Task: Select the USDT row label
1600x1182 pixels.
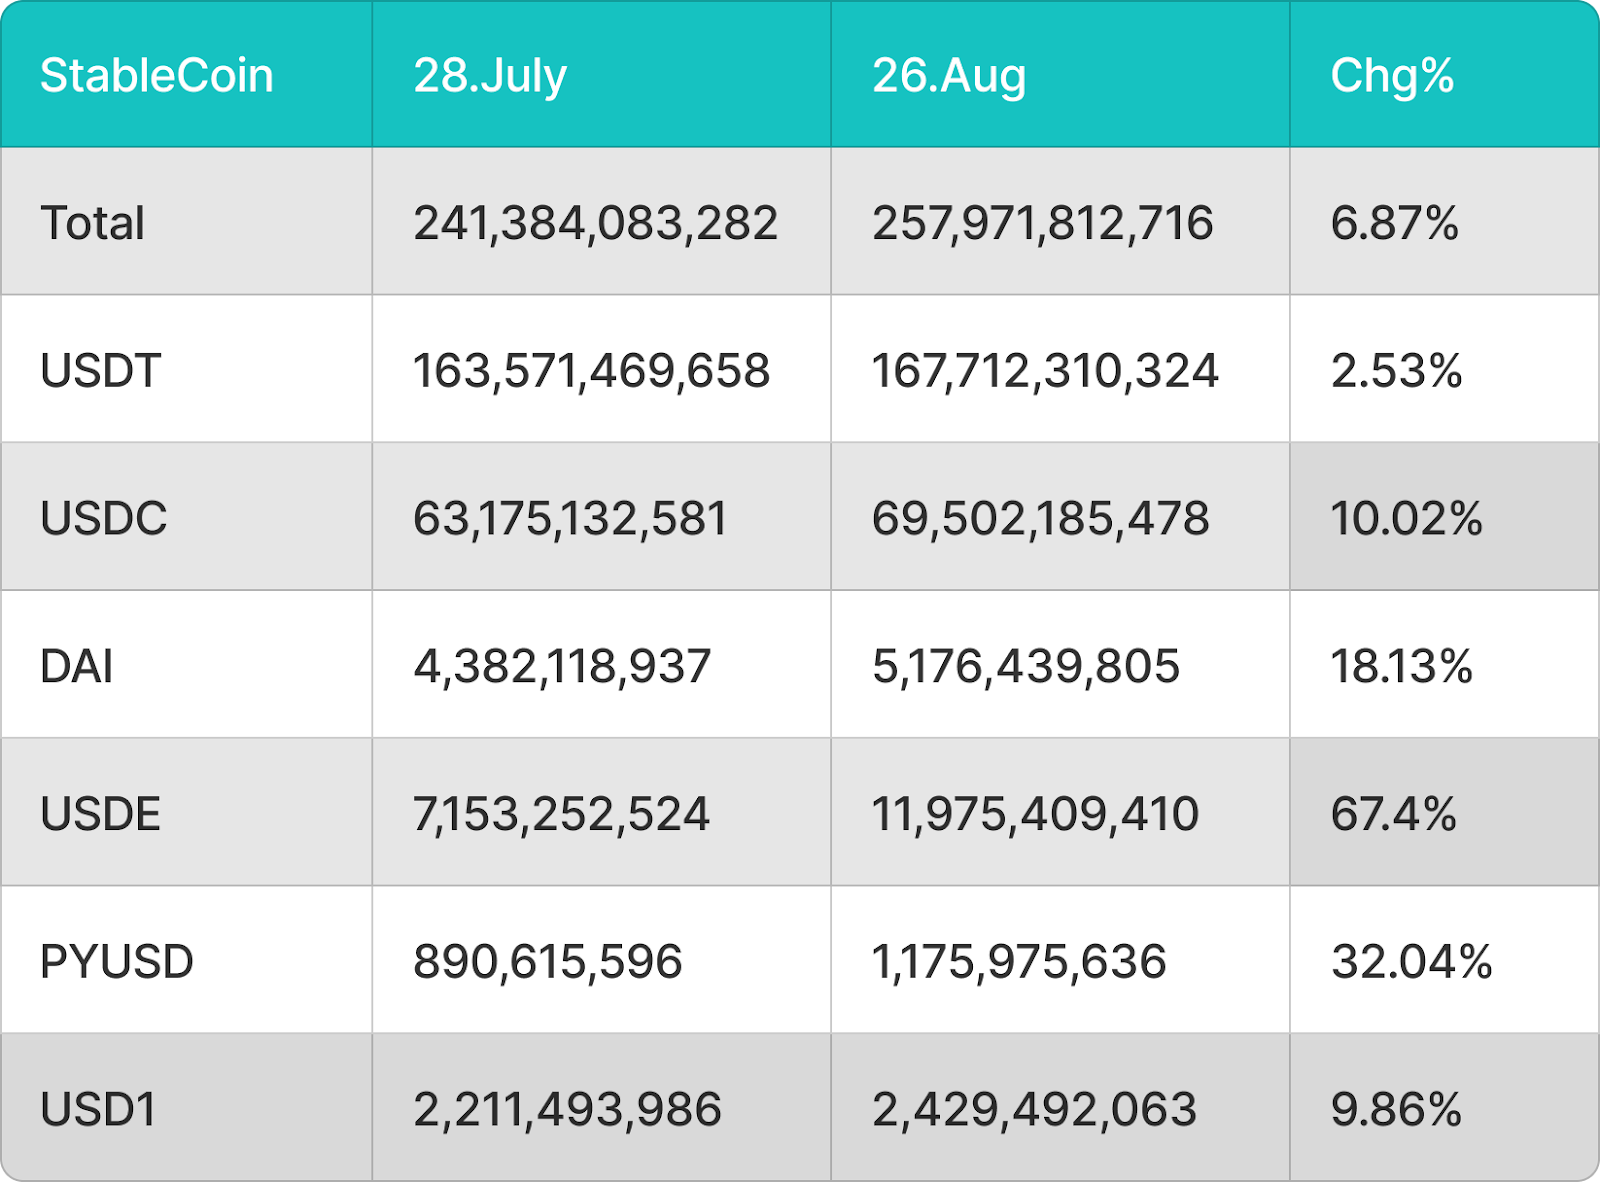Action: 100,371
